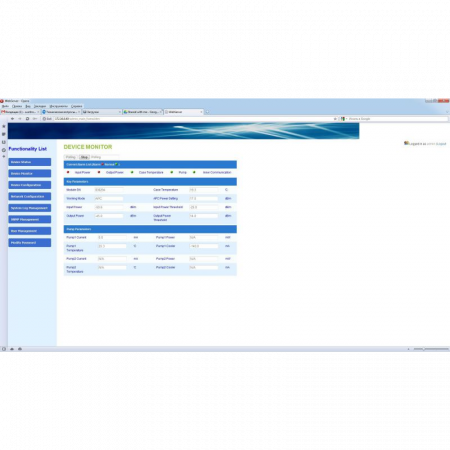This screenshot has height=450, width=450.
Task: Click the red Input Power alarm indicator
Action: [x=68, y=172]
